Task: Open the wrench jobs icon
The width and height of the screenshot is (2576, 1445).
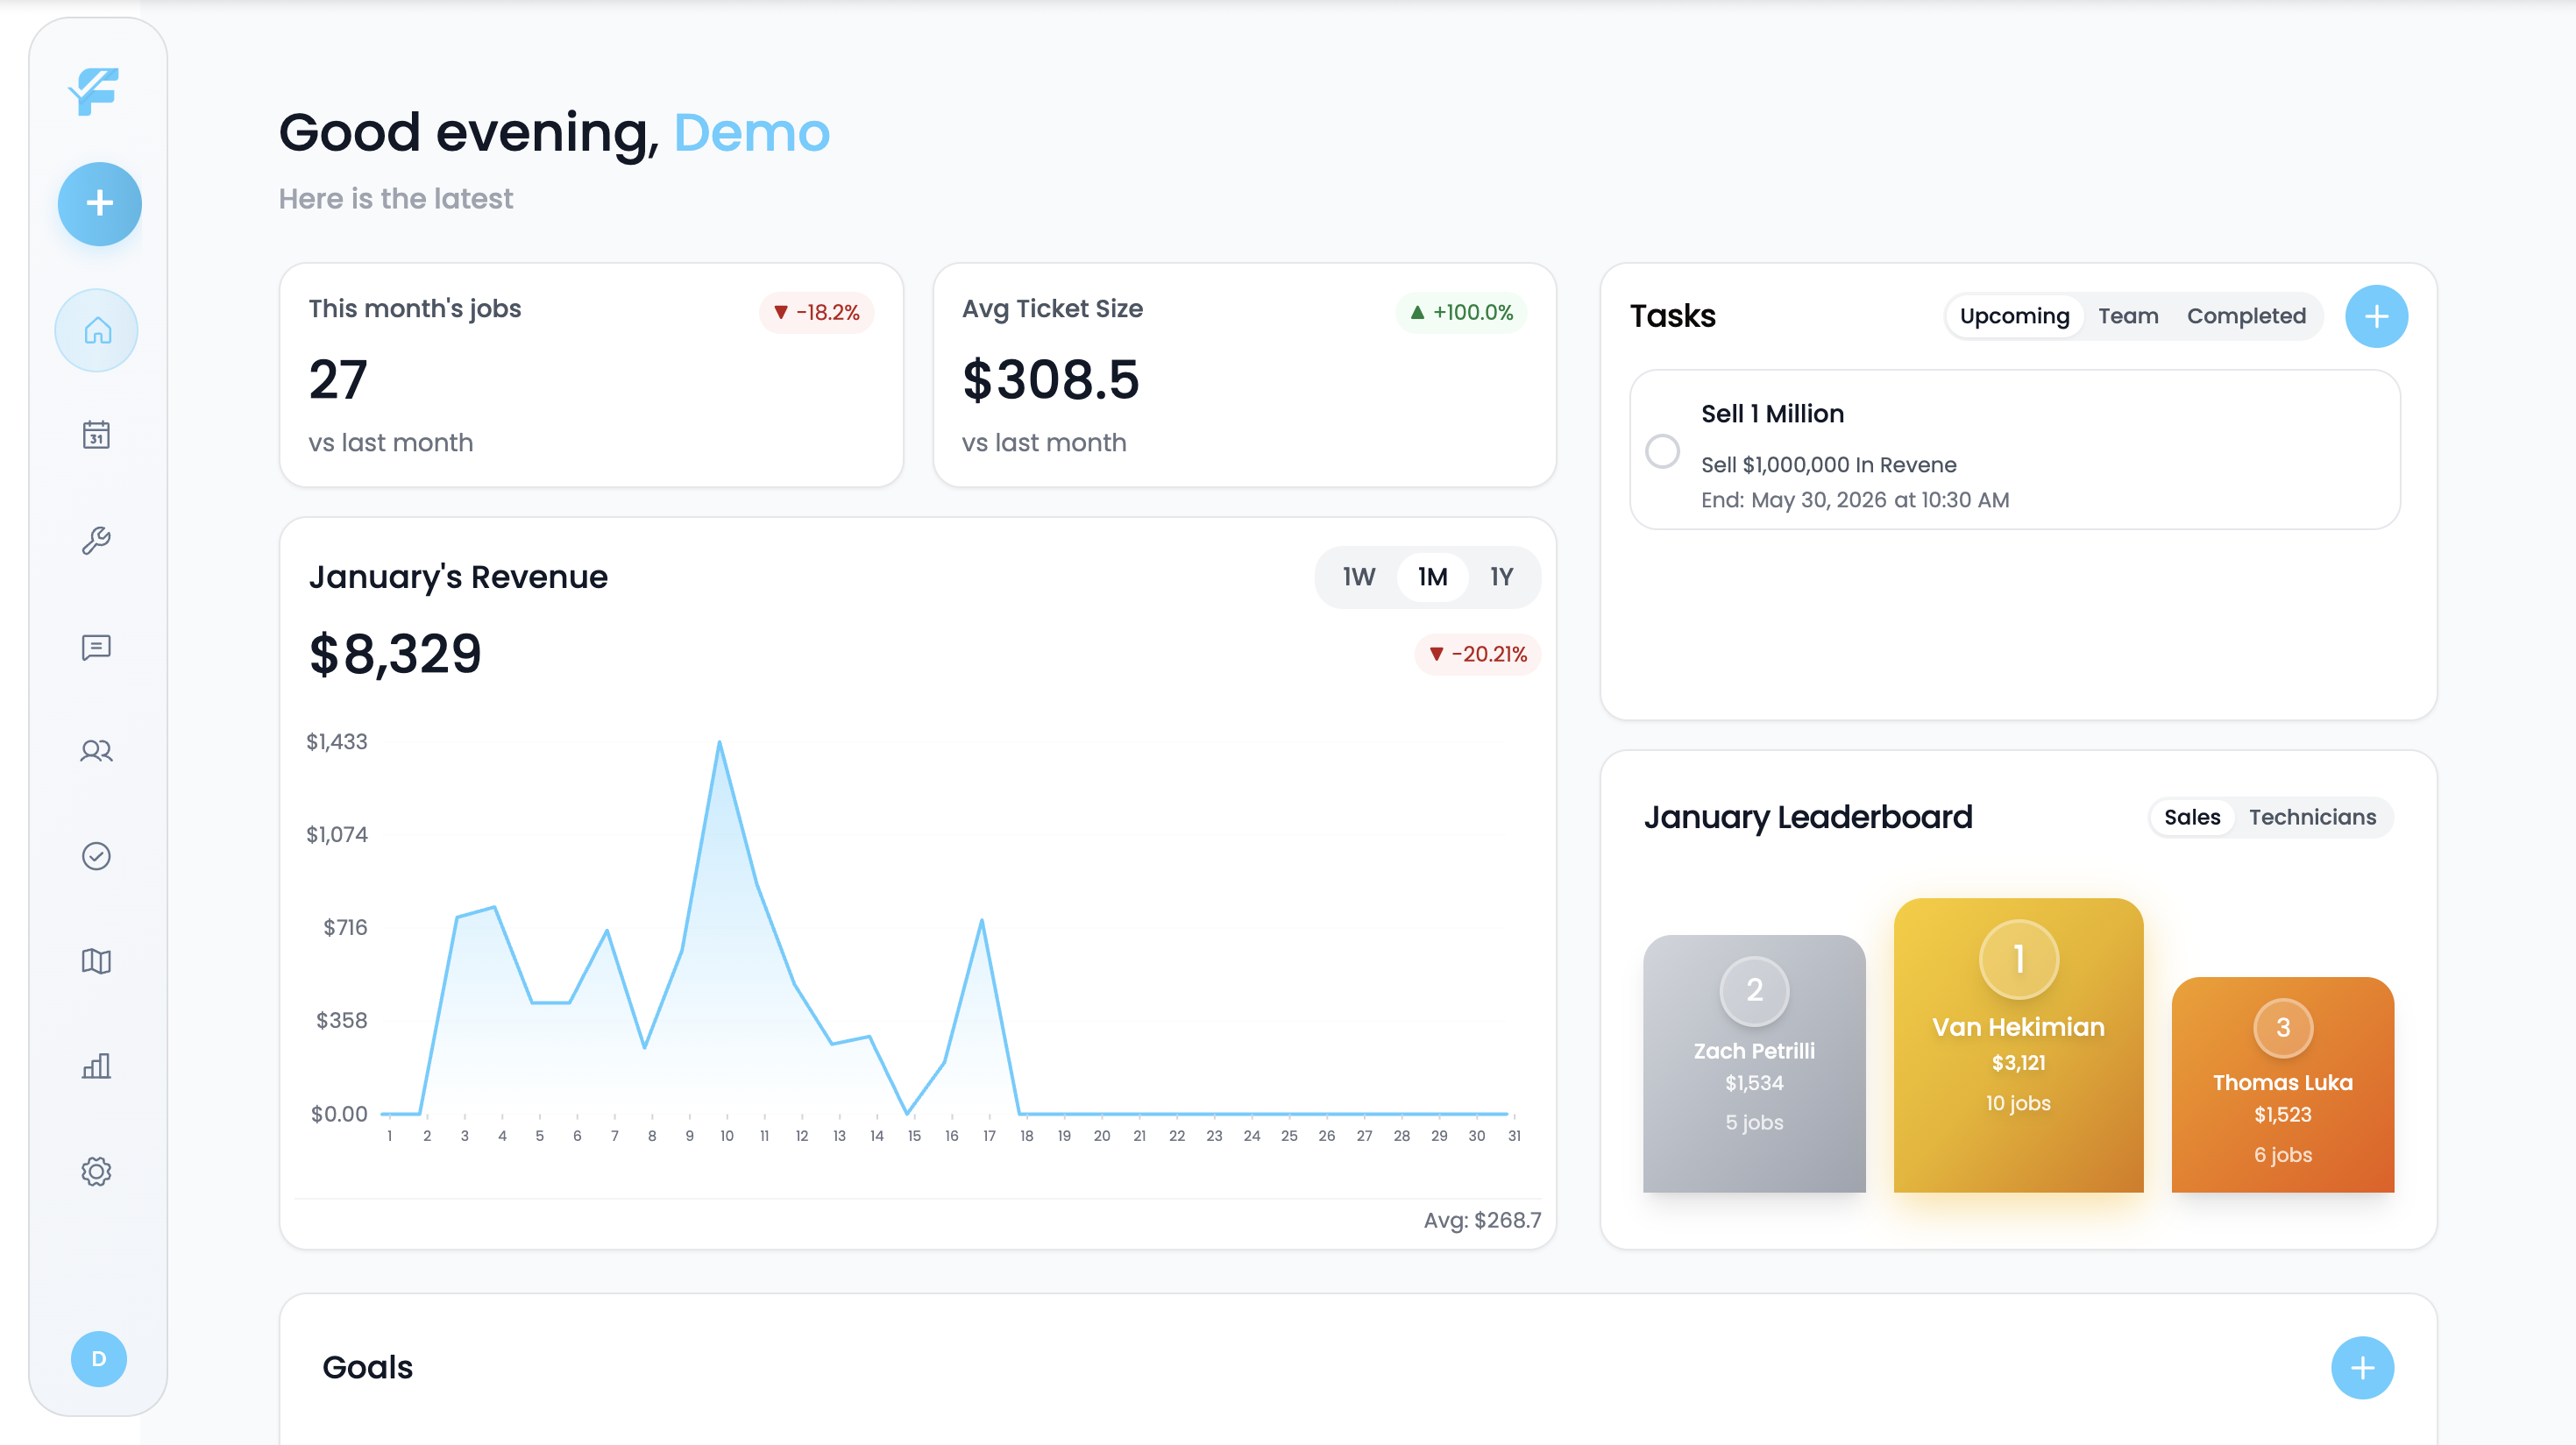Action: pos(97,541)
